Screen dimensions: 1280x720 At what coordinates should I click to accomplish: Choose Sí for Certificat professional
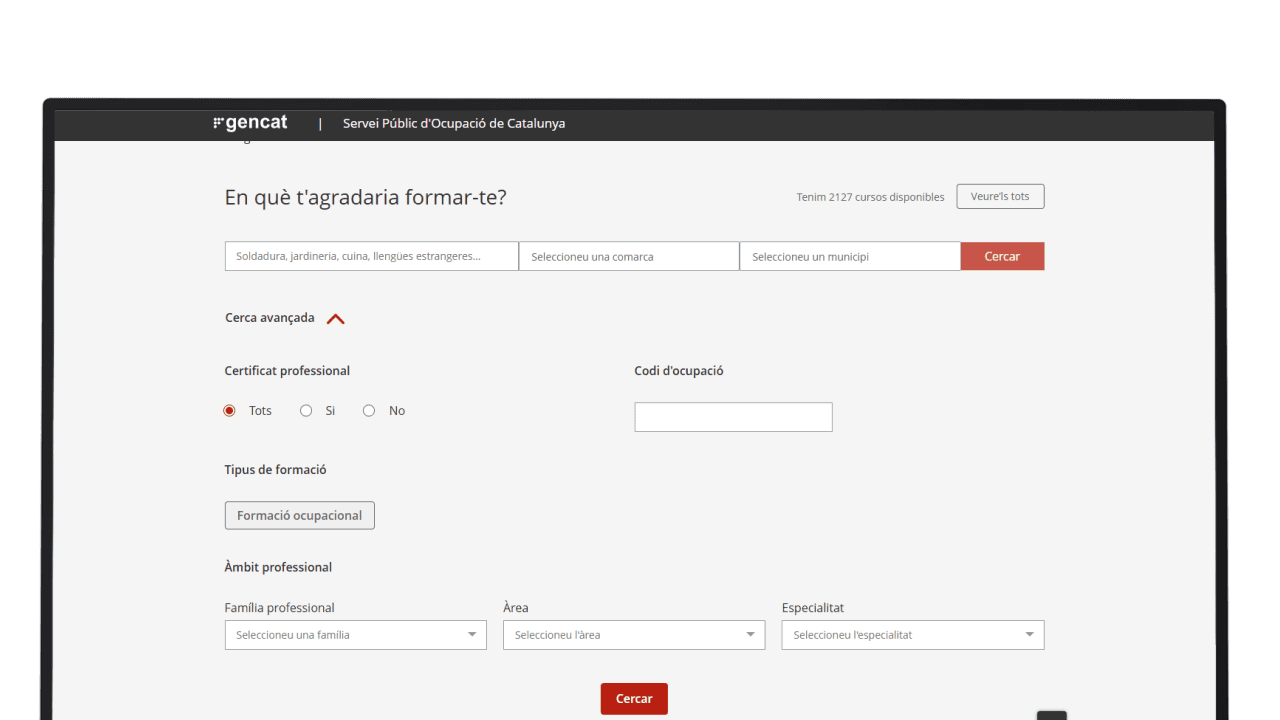point(306,411)
